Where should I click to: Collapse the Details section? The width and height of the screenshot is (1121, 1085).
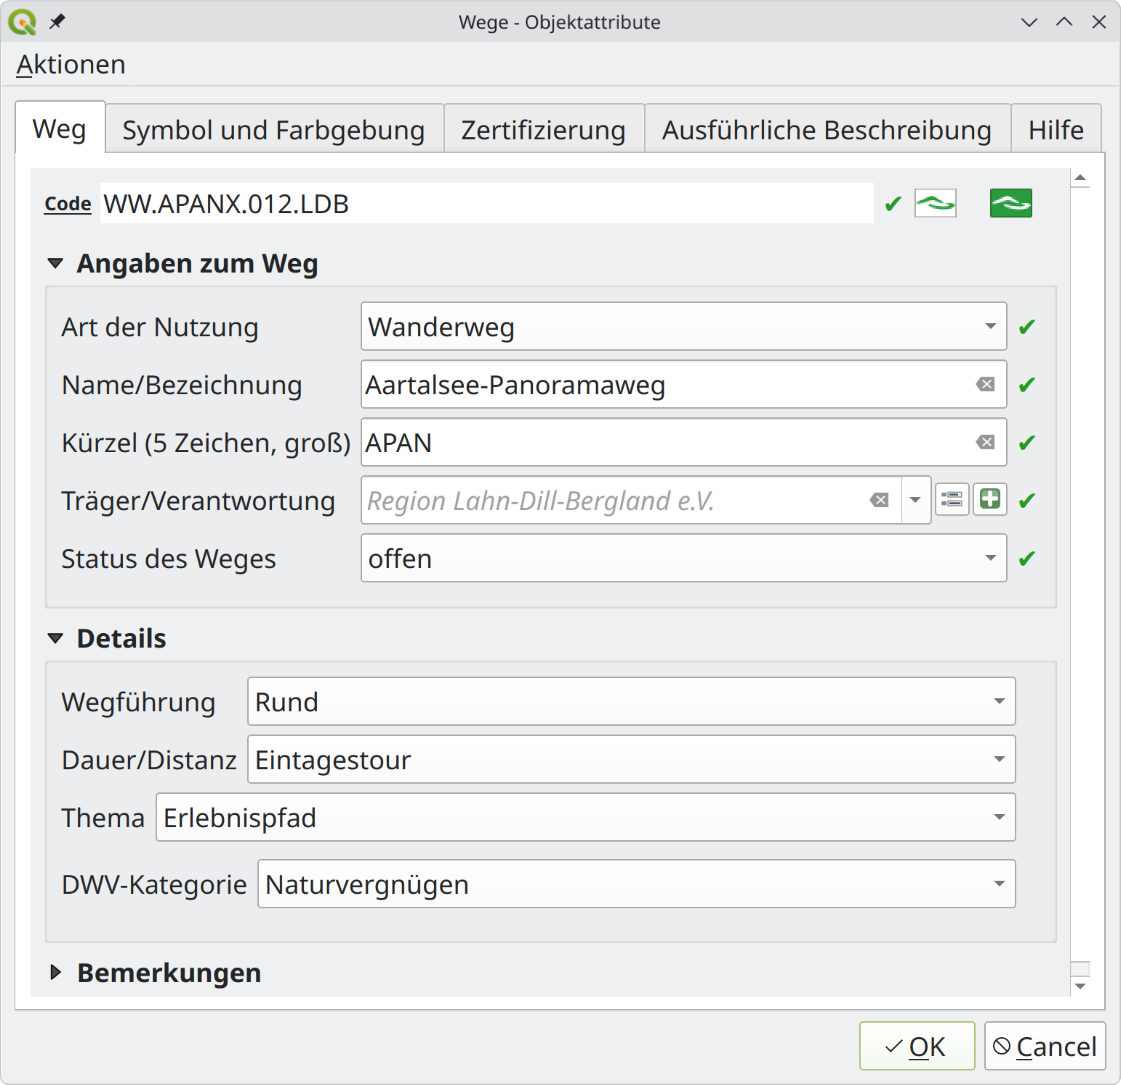[x=55, y=638]
